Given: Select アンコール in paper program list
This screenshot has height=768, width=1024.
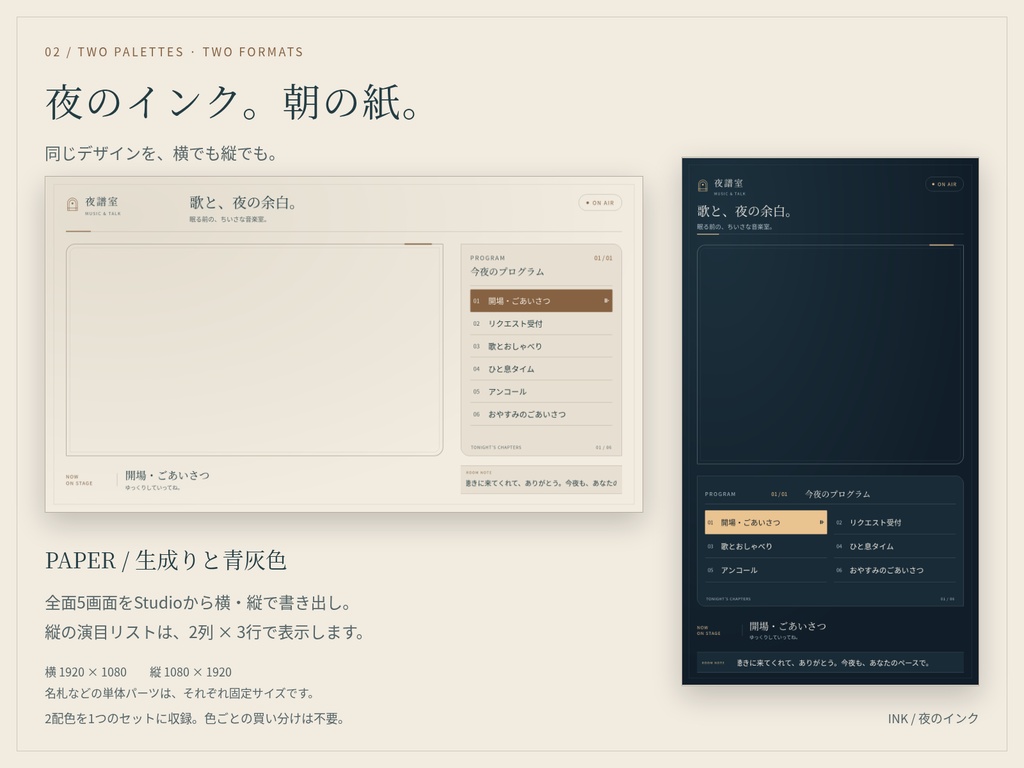Looking at the screenshot, I should (541, 391).
